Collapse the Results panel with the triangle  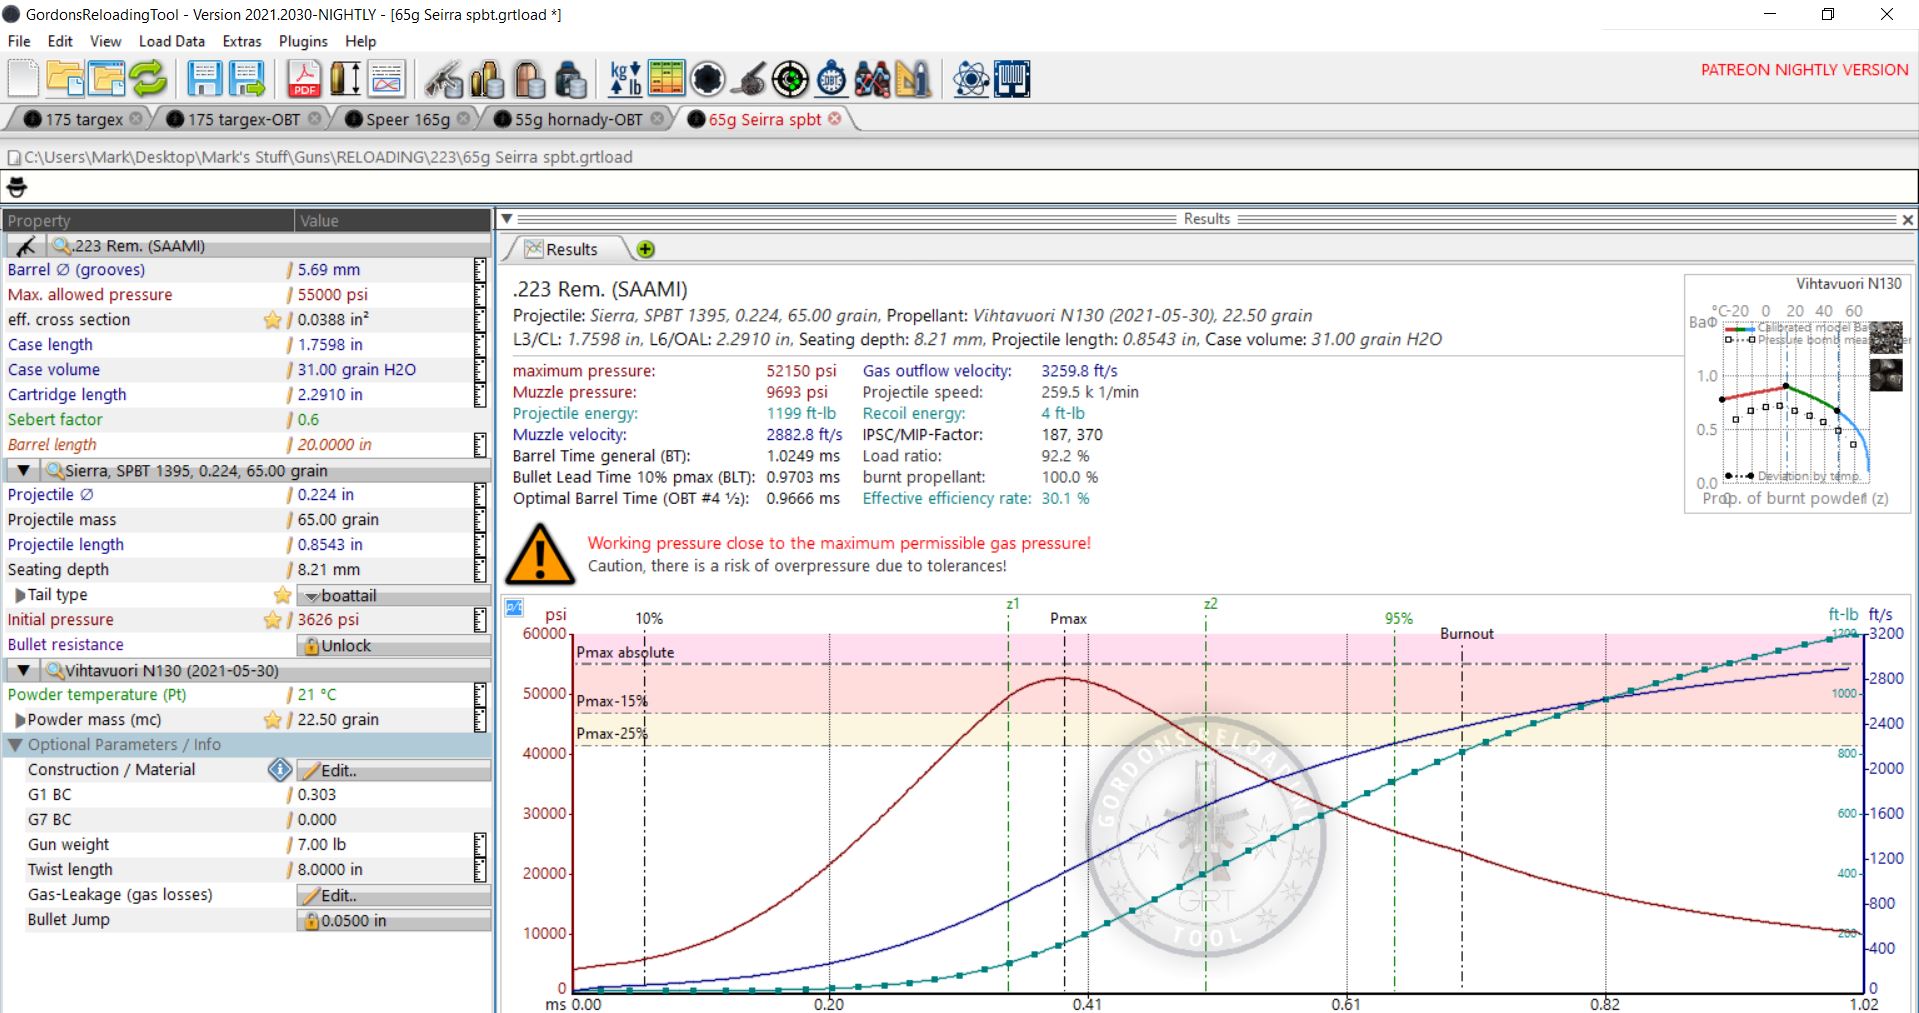506,219
